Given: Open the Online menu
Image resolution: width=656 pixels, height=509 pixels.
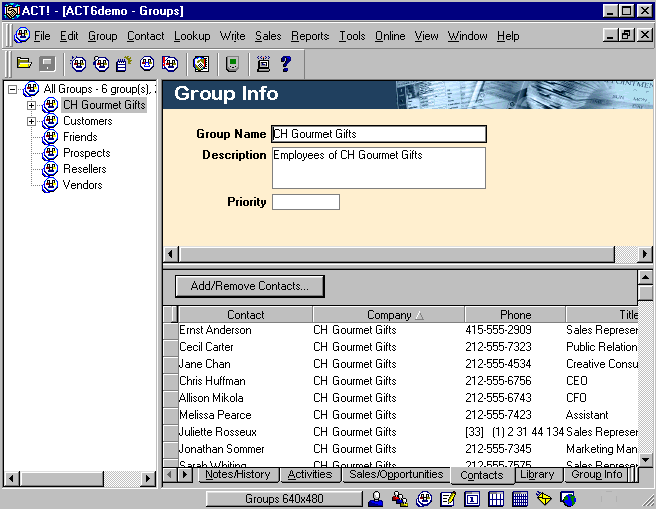Looking at the screenshot, I should coord(390,36).
